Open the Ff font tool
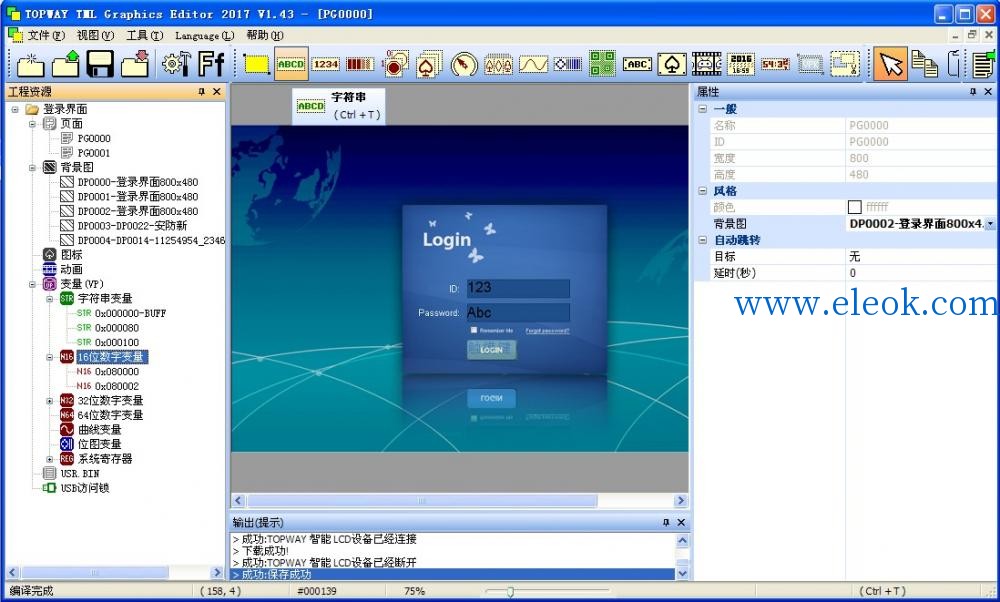Image resolution: width=1000 pixels, height=602 pixels. pos(211,64)
